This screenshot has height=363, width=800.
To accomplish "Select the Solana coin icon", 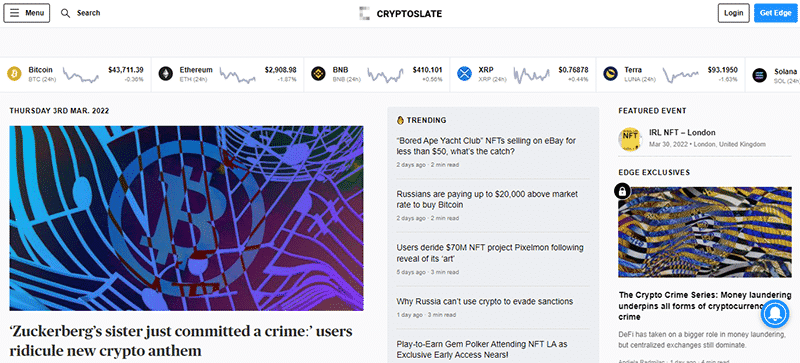I will tap(760, 75).
